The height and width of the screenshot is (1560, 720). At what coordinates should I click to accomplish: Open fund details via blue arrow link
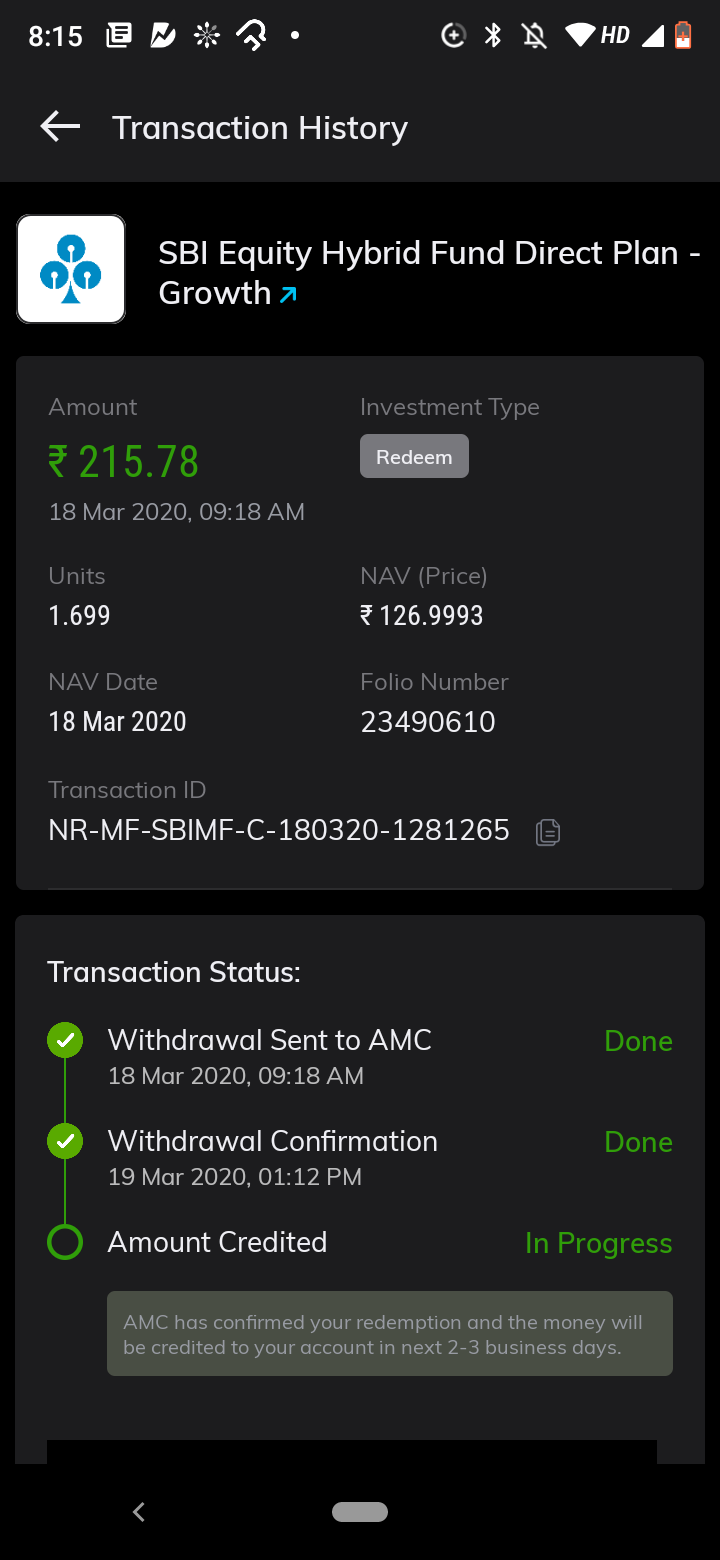pyautogui.click(x=288, y=295)
